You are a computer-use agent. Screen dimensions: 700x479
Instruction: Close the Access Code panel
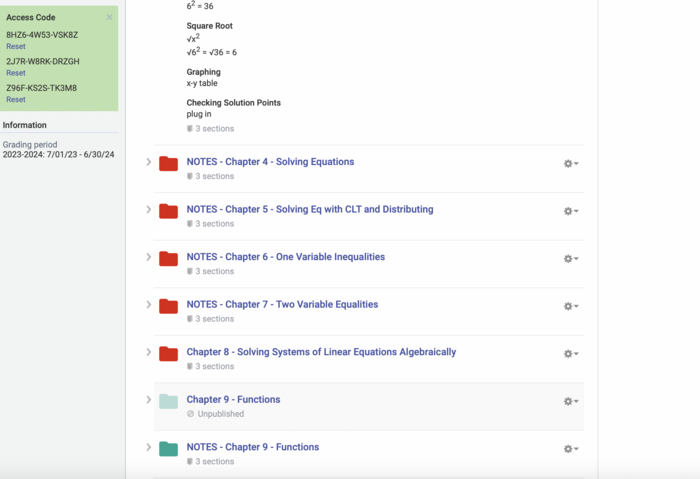click(109, 17)
